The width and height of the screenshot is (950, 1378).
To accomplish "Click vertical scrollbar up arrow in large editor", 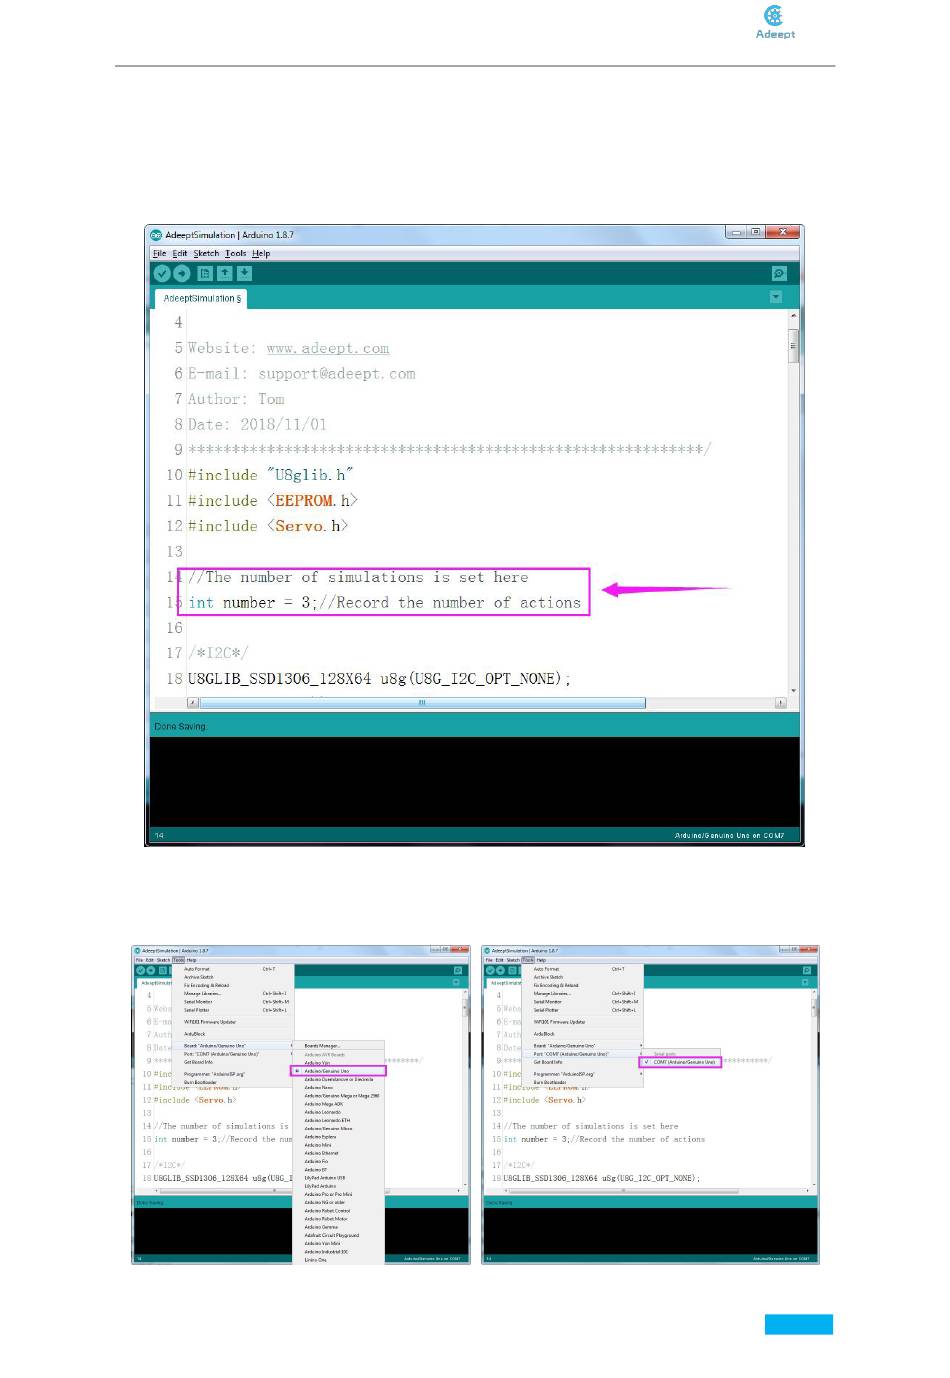I will 794,316.
